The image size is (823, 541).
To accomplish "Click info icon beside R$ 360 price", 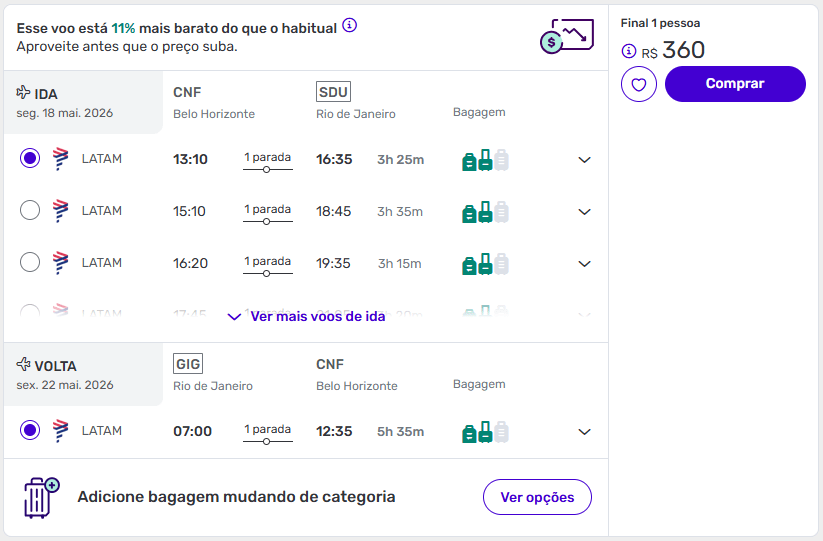I will (x=629, y=51).
